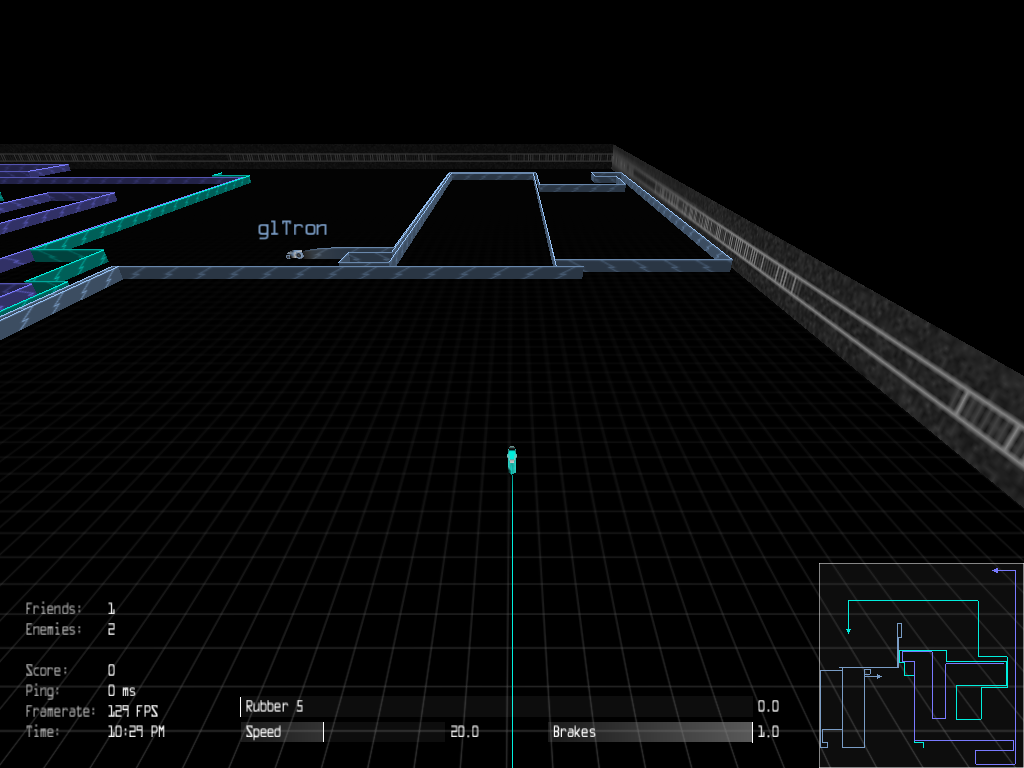Click the Brakes gauge bar

pyautogui.click(x=651, y=732)
